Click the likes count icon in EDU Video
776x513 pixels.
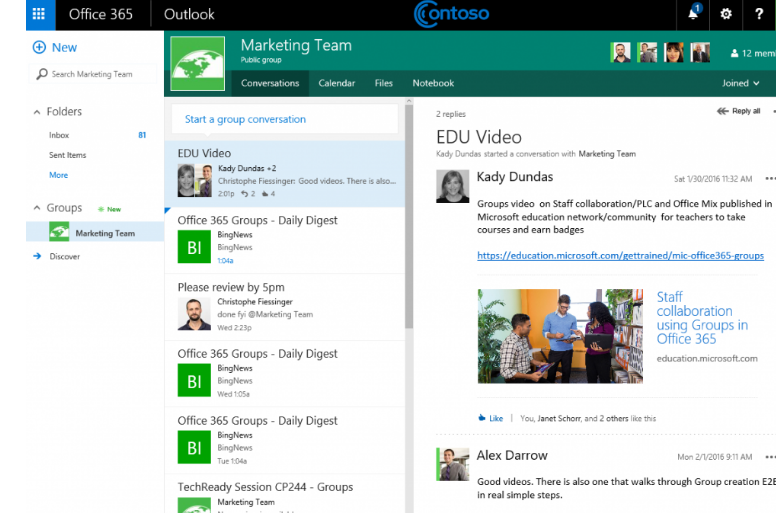[x=265, y=193]
